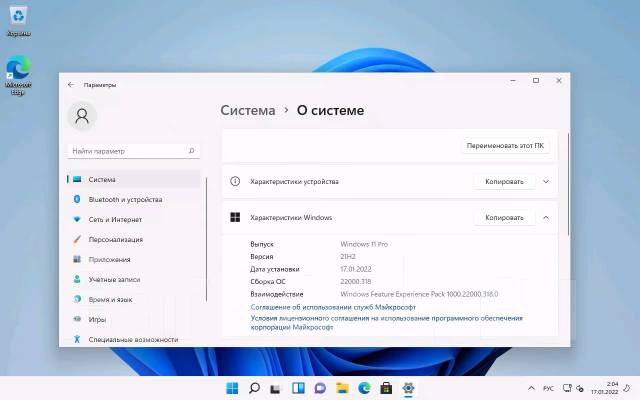Open the clock and date in taskbar
This screenshot has width=640, height=400.
(605, 388)
